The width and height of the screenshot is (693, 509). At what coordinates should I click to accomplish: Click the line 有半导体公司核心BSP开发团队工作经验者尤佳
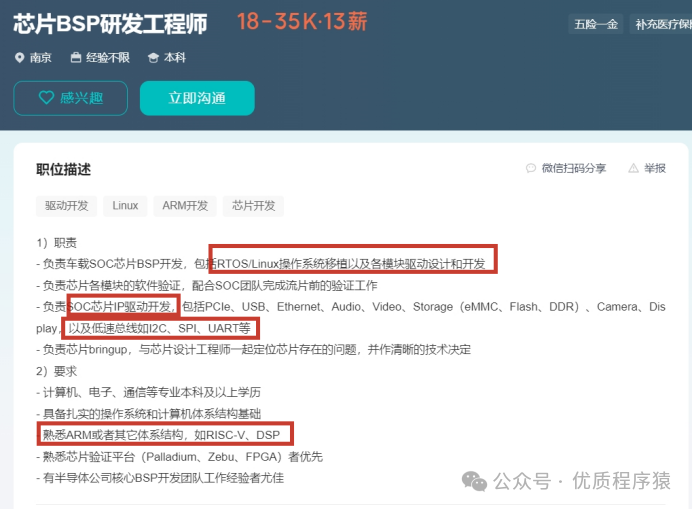click(x=160, y=478)
